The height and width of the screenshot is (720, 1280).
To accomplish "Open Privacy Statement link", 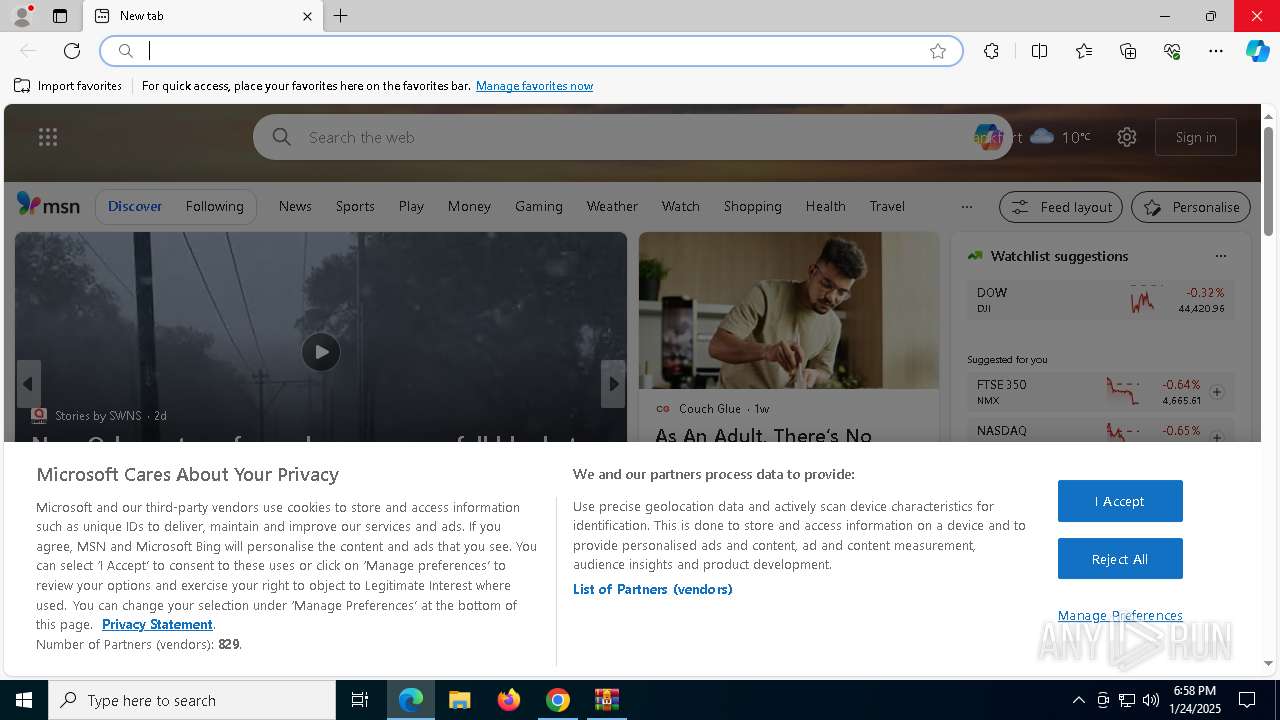I will [x=157, y=624].
